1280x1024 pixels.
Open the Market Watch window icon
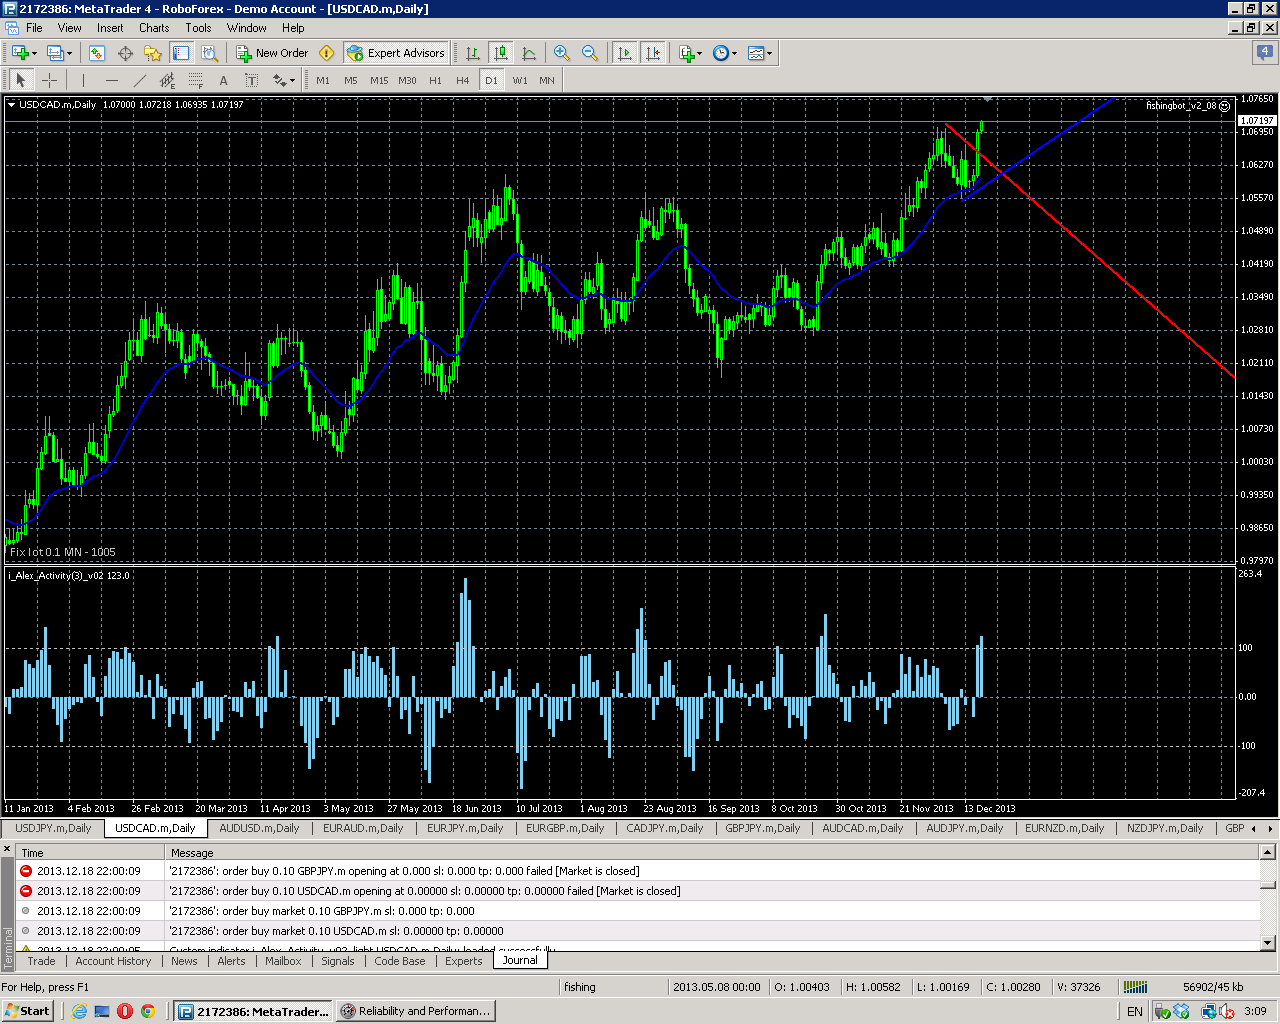tap(97, 53)
